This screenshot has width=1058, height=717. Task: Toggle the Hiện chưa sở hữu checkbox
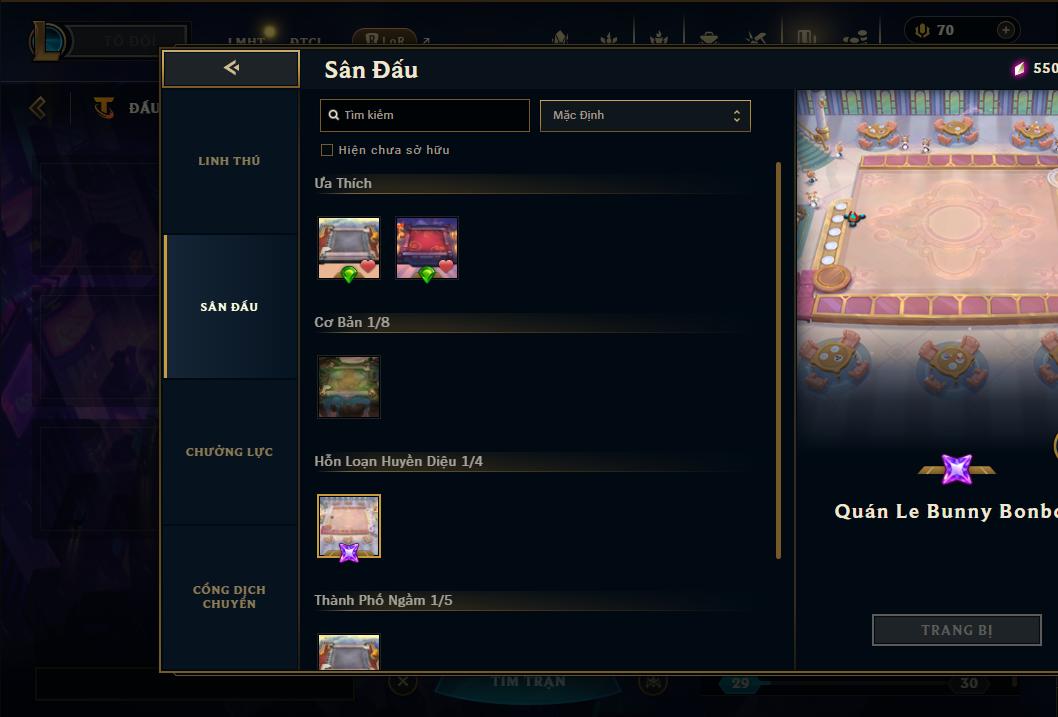click(327, 150)
